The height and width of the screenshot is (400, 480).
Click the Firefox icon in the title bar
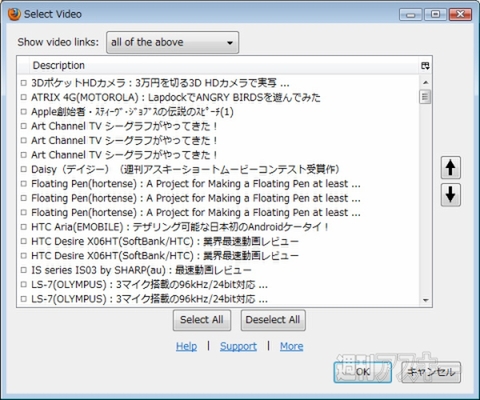14,14
